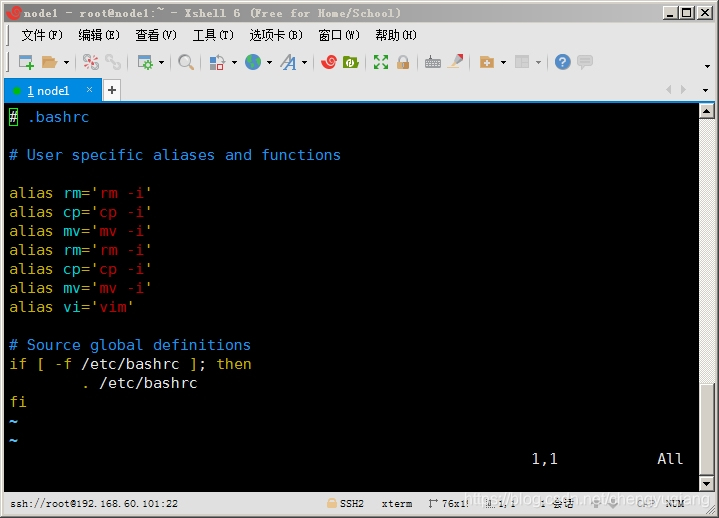Screen dimensions: 719x518
Task: Expand the color scheme dropdown arrow
Action: pos(234,62)
